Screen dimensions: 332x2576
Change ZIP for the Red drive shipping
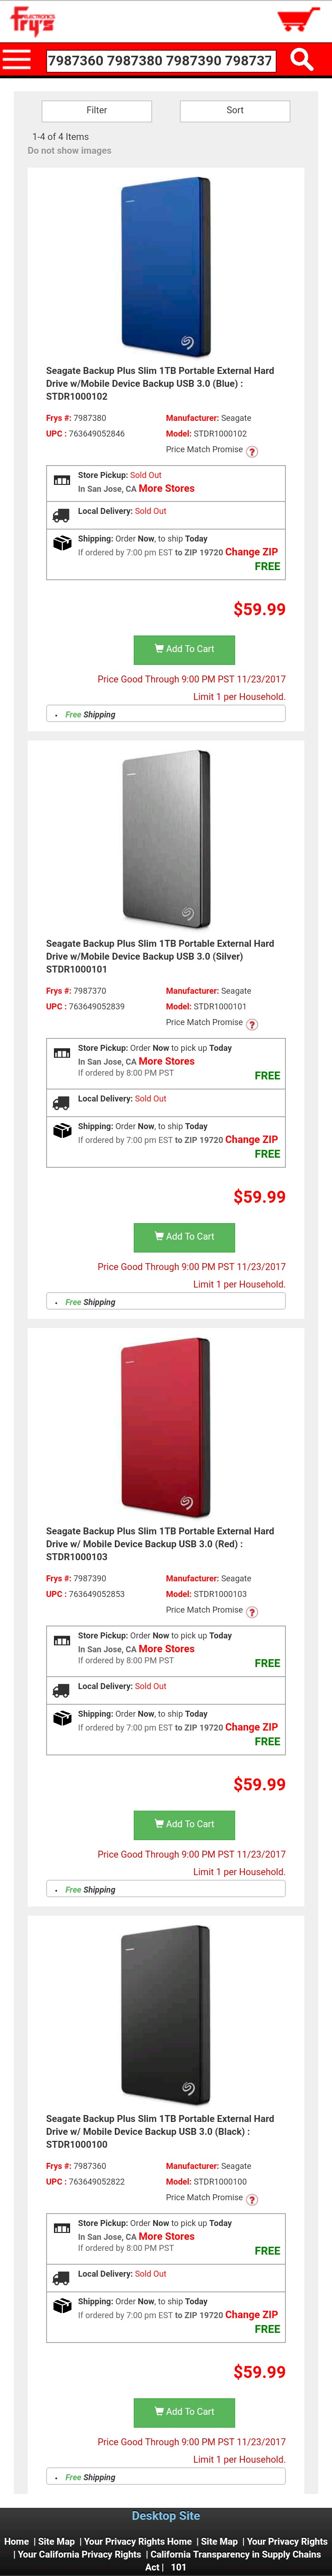(x=251, y=1727)
